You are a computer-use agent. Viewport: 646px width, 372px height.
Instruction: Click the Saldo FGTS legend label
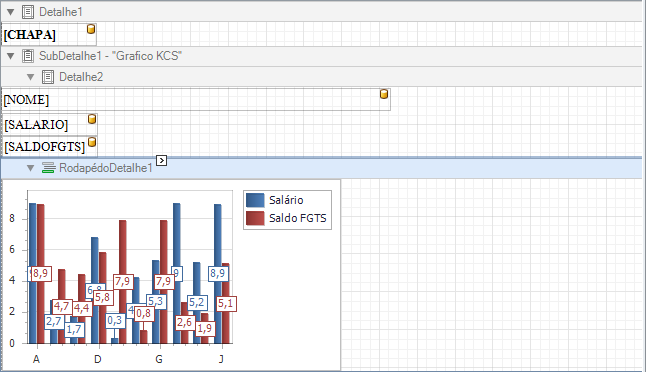click(x=298, y=218)
